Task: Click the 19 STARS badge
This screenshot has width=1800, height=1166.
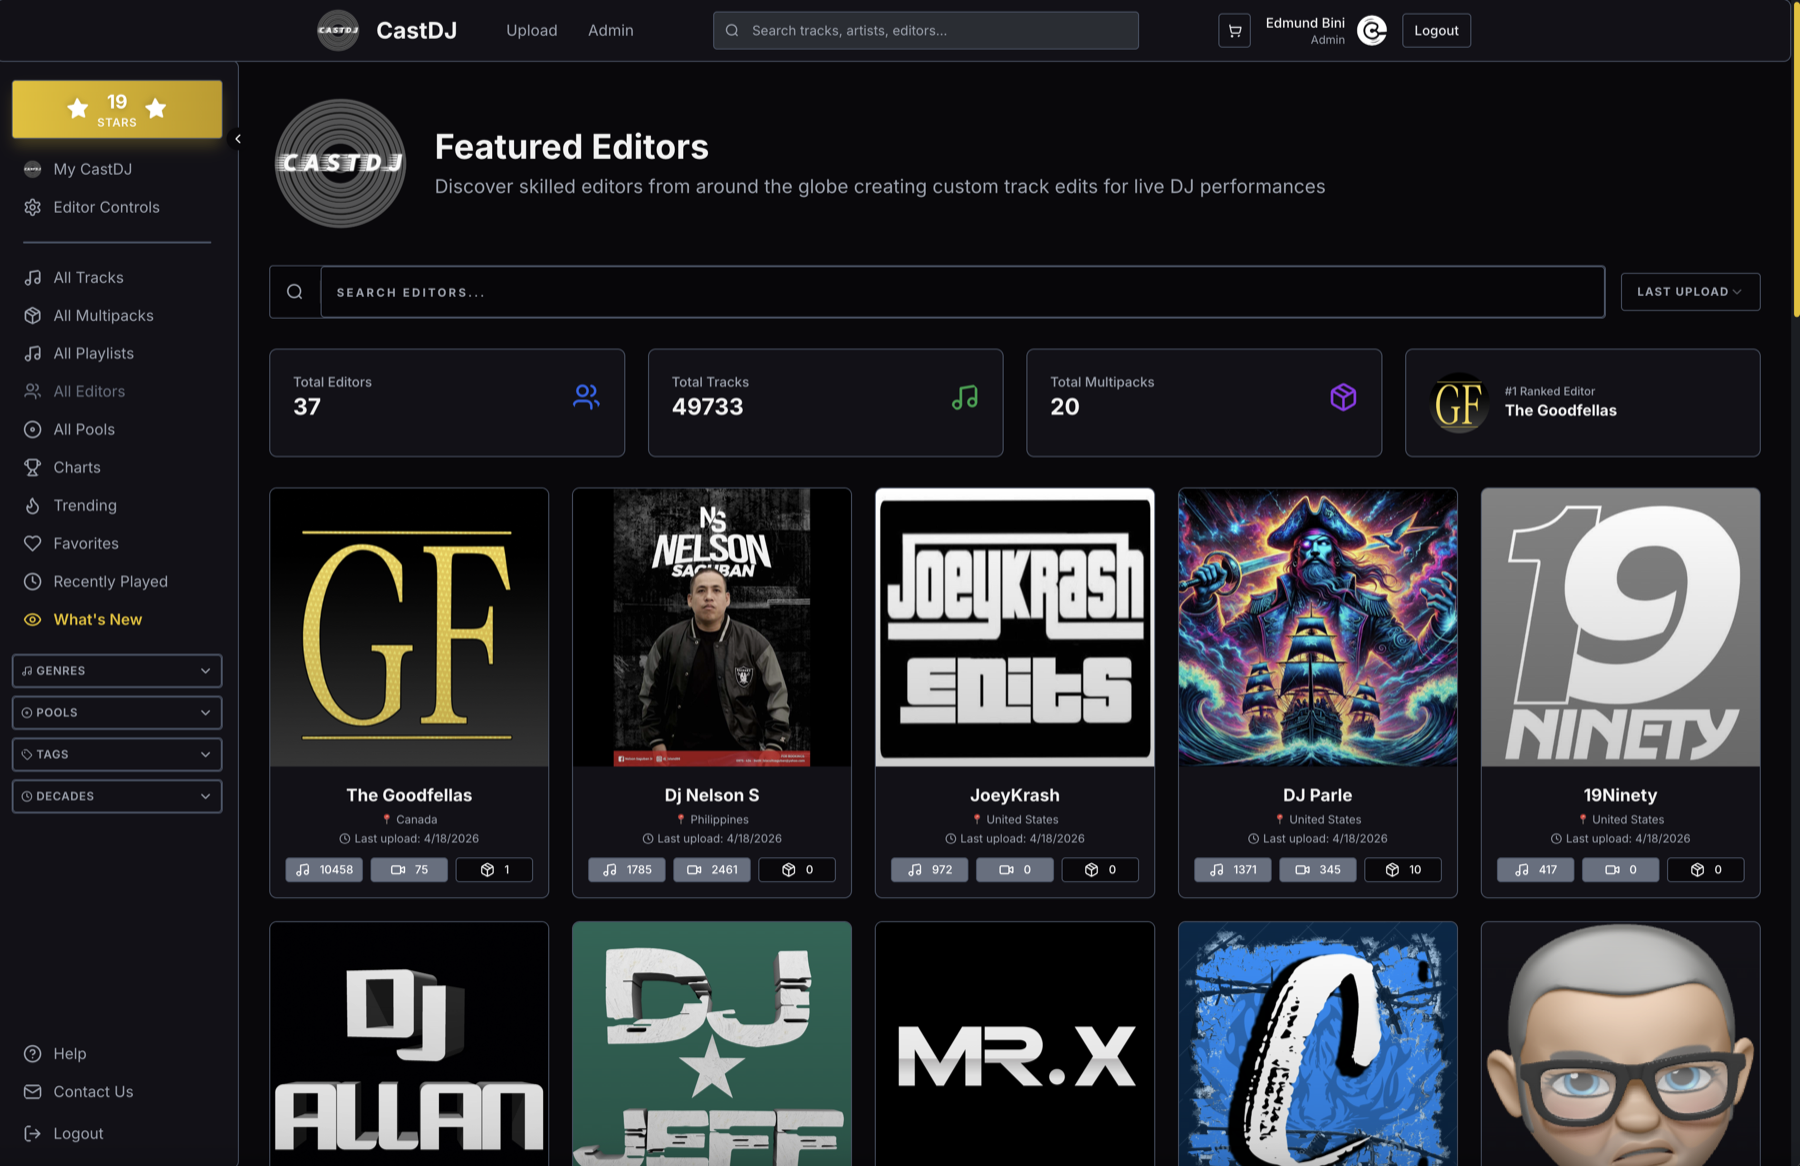Action: click(x=116, y=109)
